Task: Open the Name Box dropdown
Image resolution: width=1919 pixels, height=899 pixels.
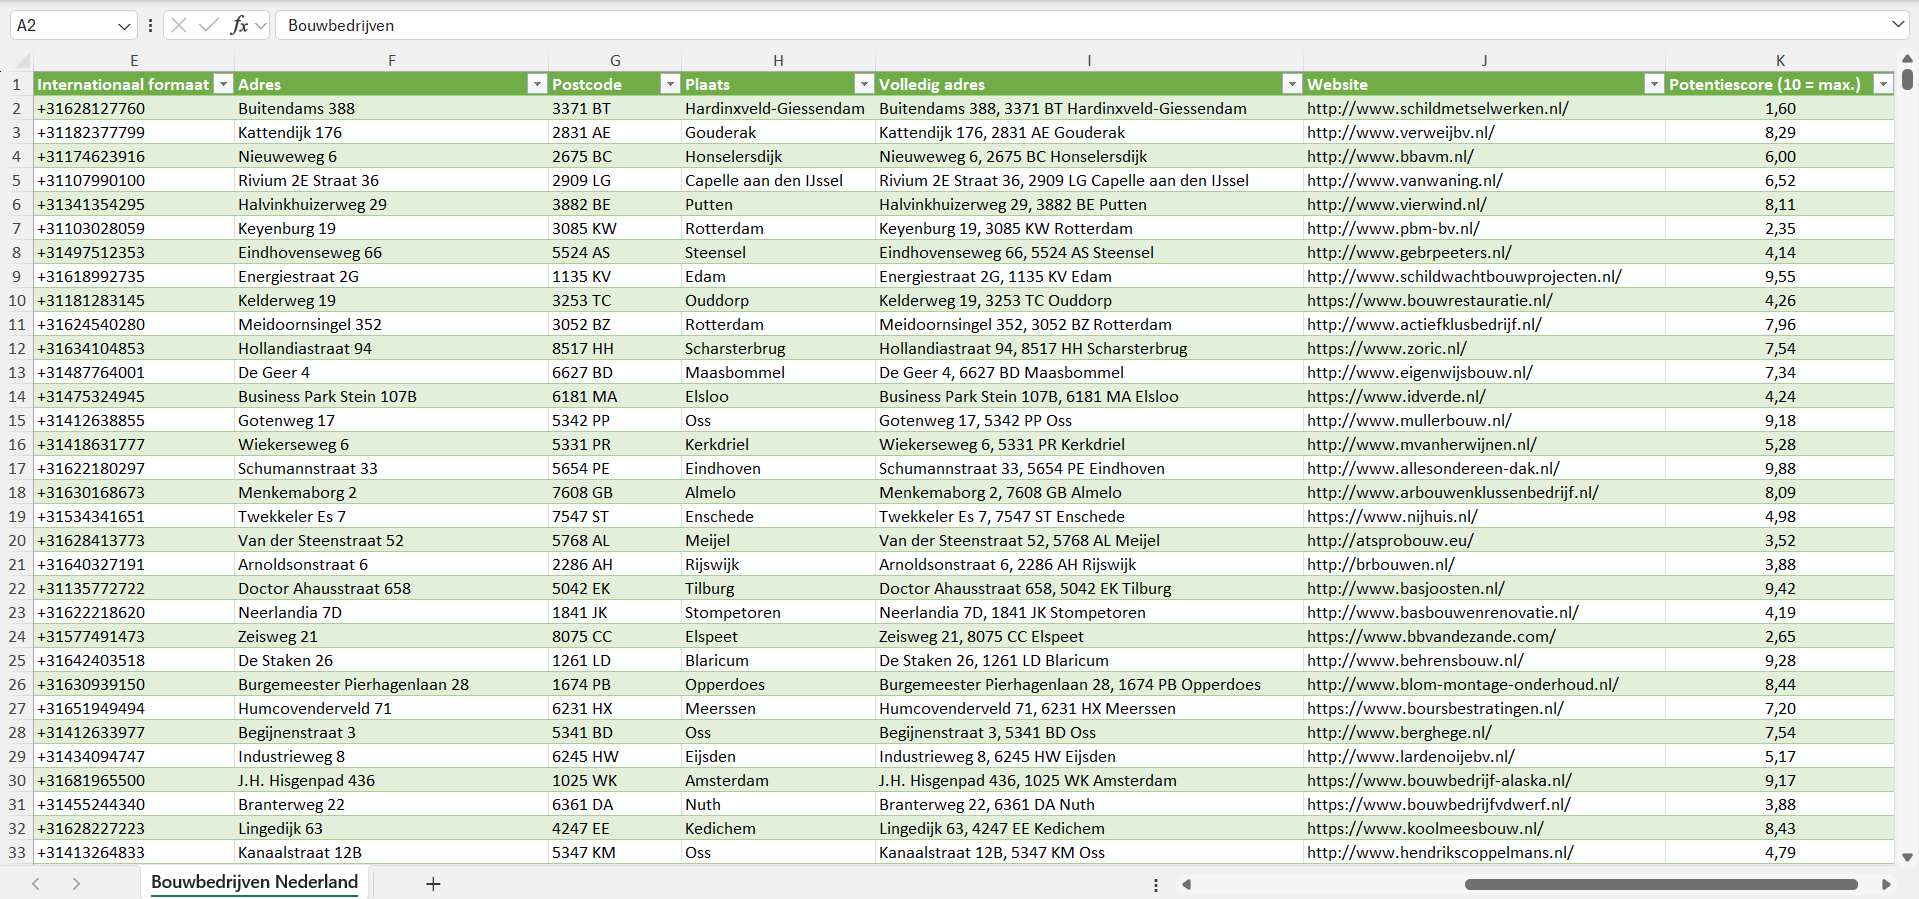Action: [x=124, y=26]
